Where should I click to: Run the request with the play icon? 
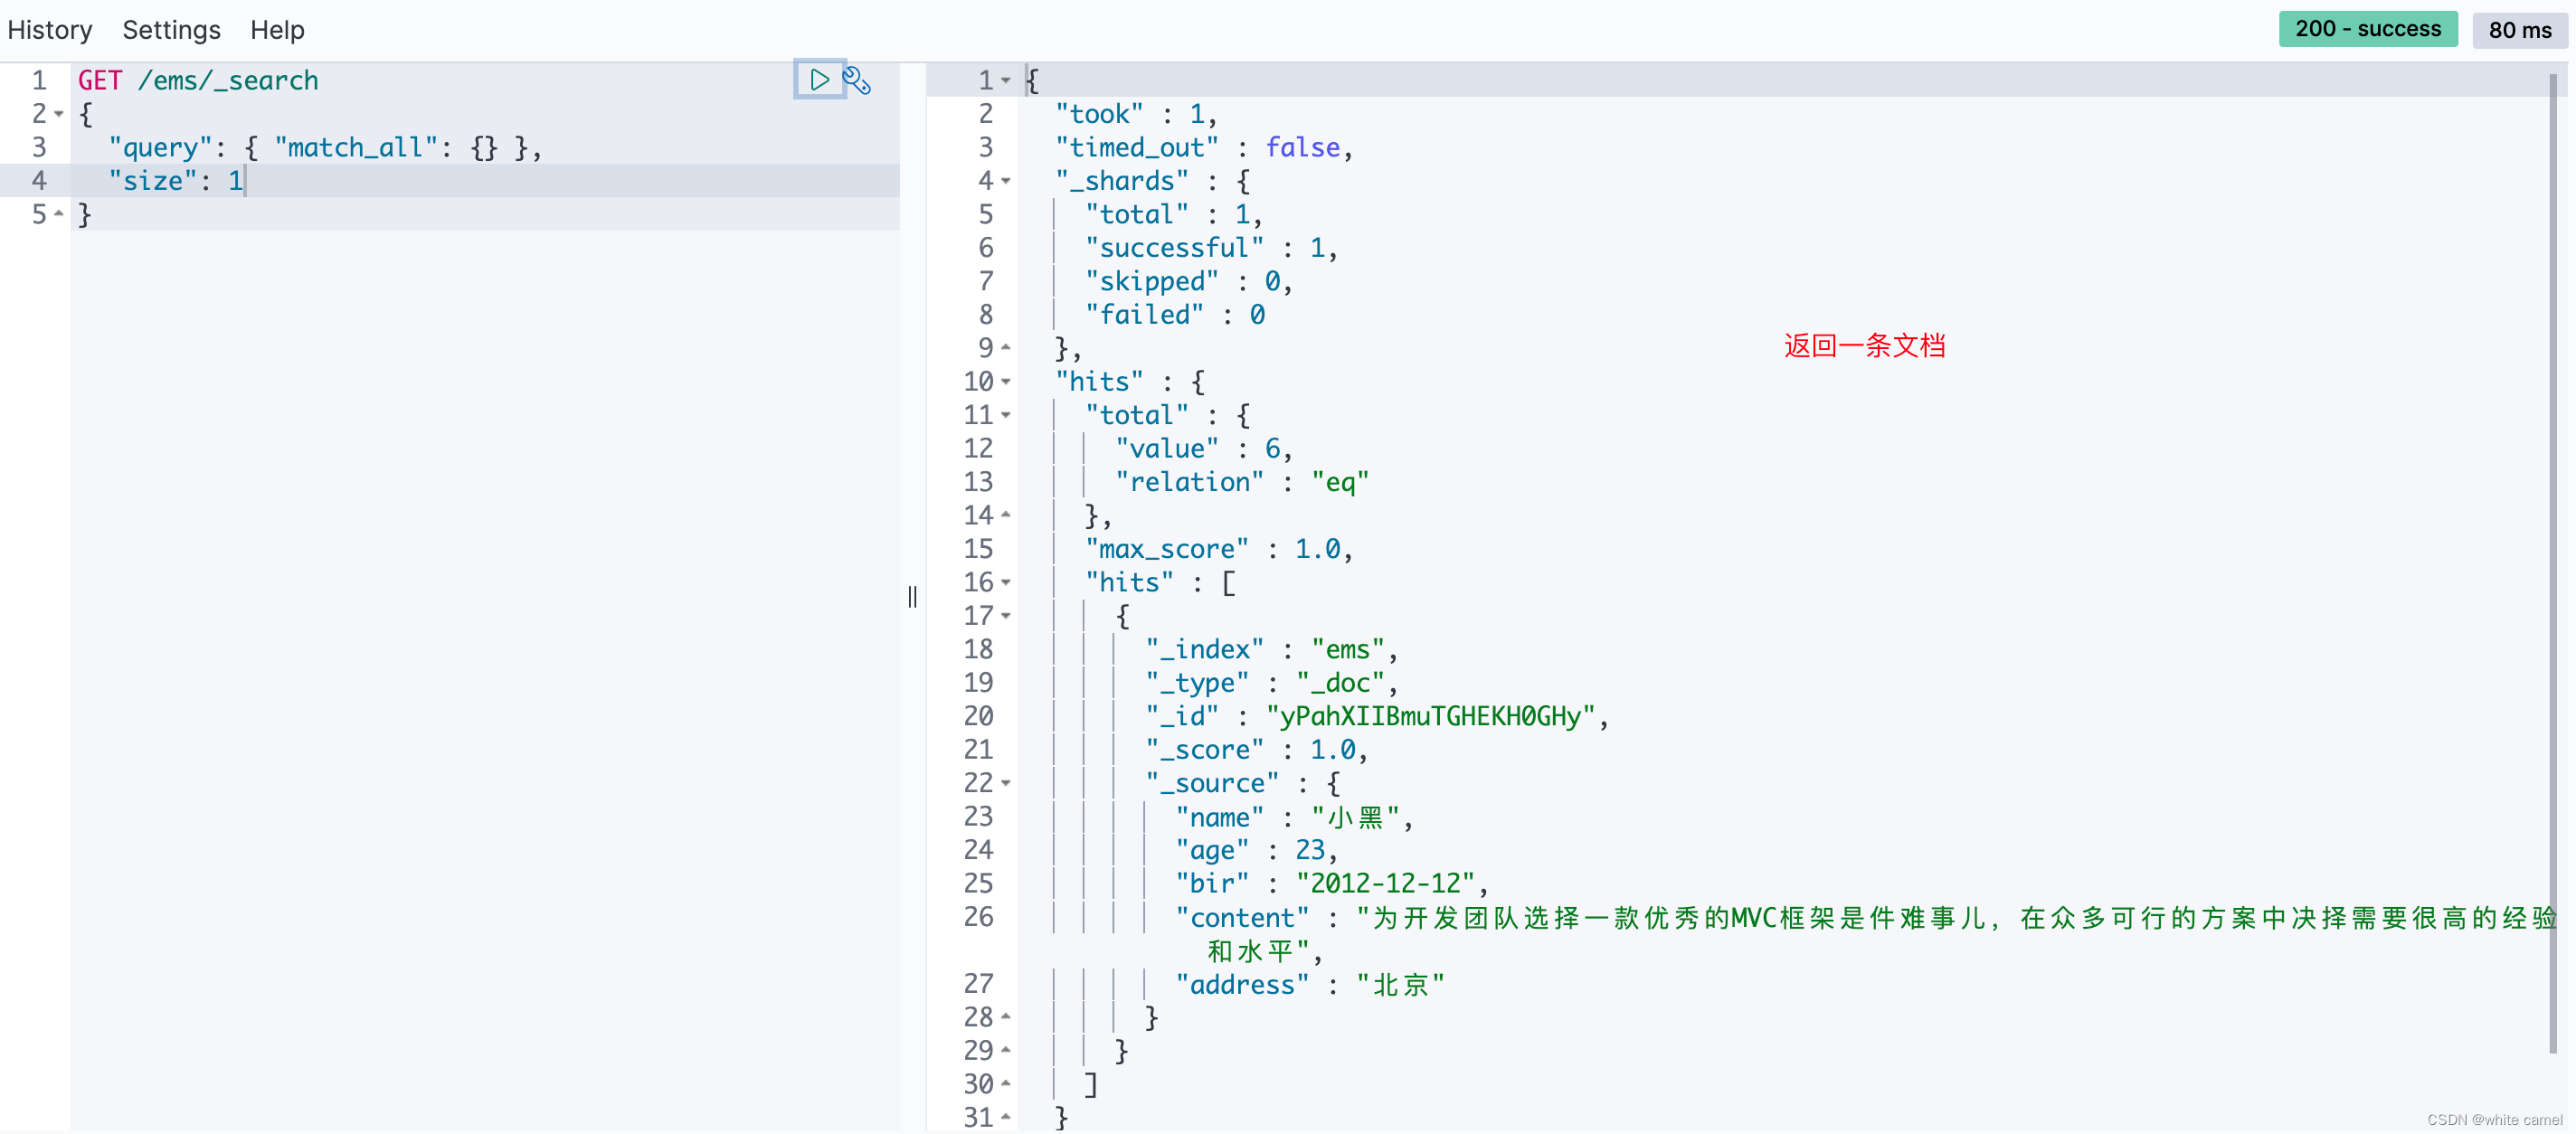coord(819,80)
